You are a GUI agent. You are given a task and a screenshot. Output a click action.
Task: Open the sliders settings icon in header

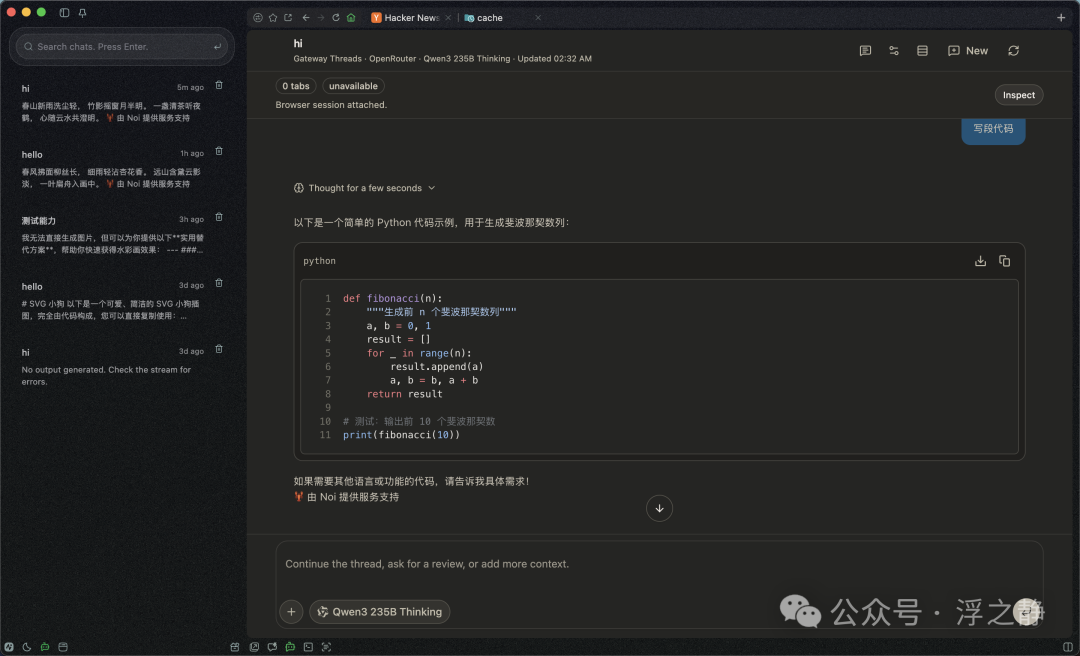click(x=893, y=51)
